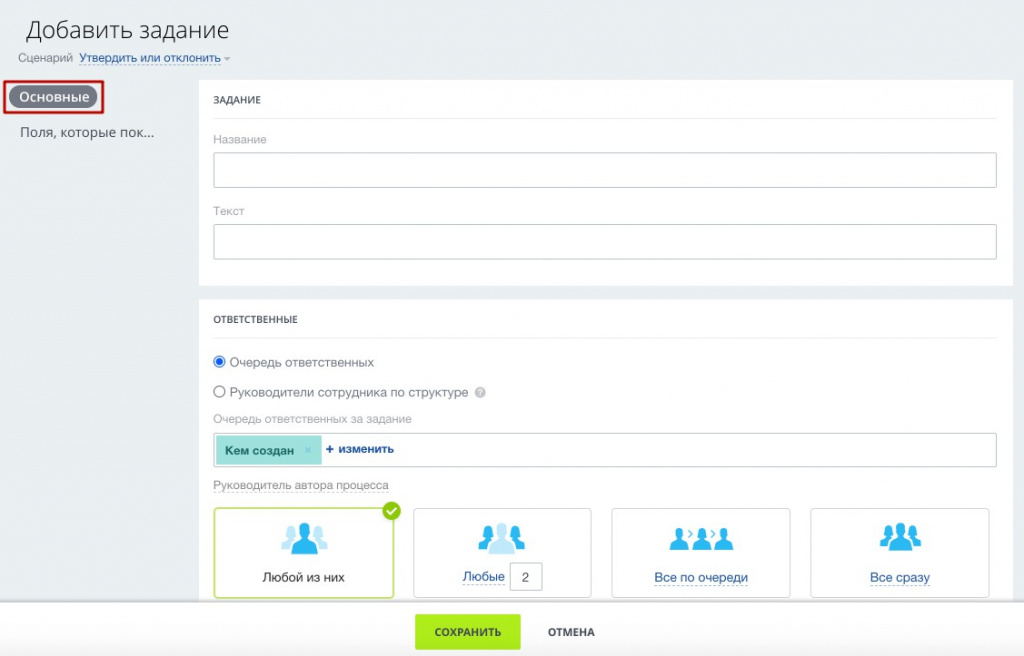
Task: Focus the 'Название' input field
Action: pyautogui.click(x=604, y=170)
